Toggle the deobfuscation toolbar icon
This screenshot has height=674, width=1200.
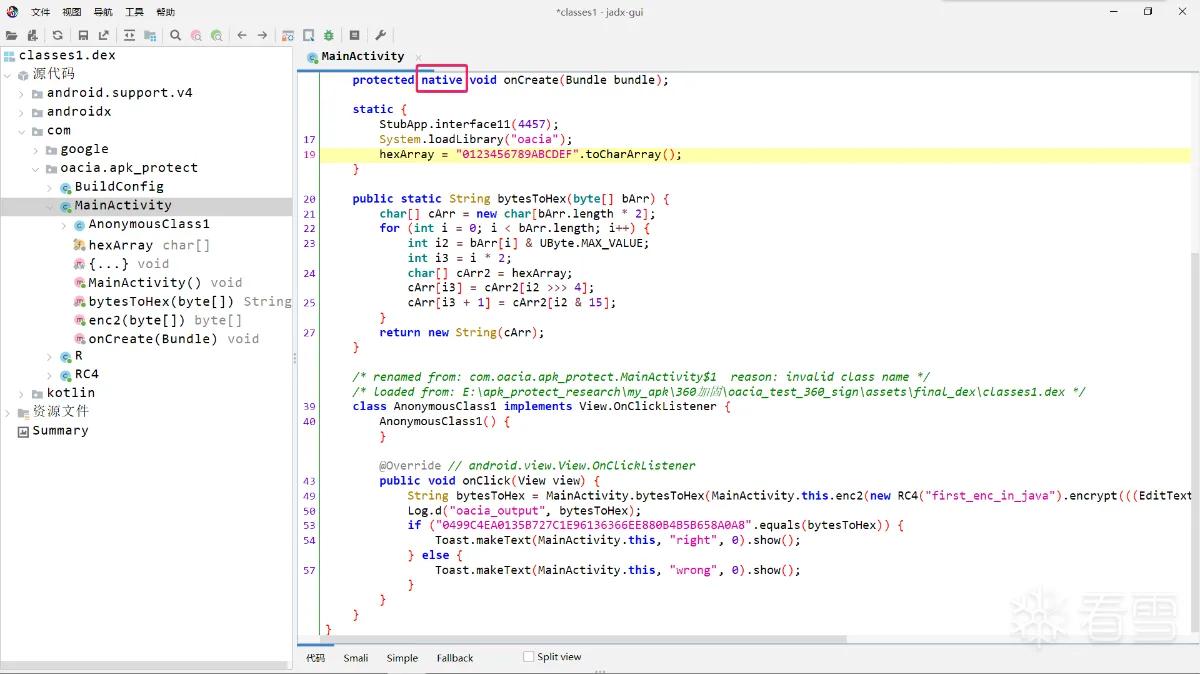click(288, 35)
